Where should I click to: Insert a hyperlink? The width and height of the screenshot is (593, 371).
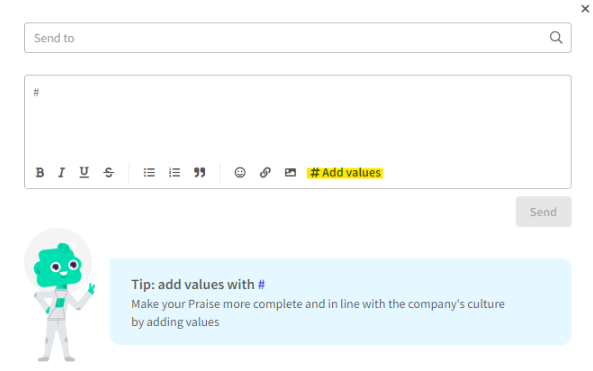(x=265, y=172)
